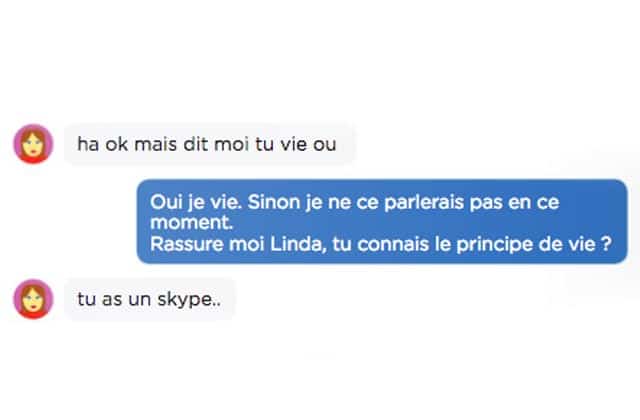The image size is (640, 420).
Task: Select the "tu as un skype.." message
Action: [150, 298]
